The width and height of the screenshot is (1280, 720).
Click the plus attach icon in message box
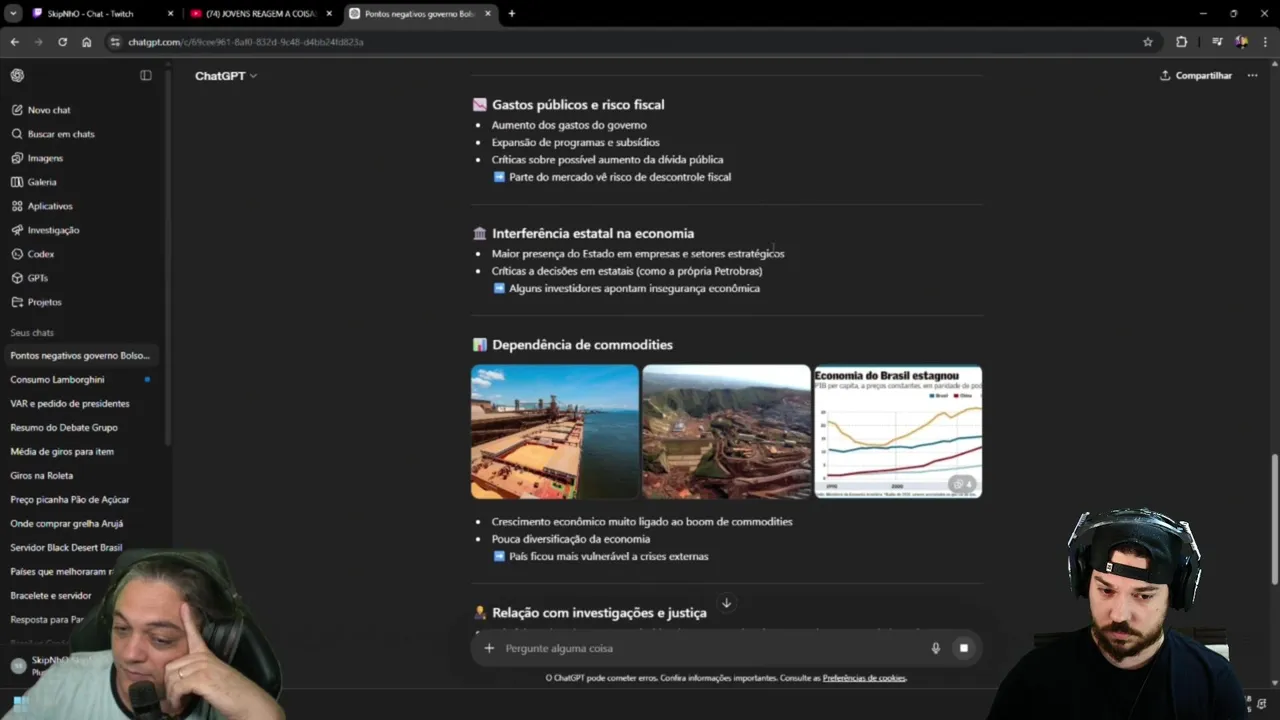pos(489,648)
